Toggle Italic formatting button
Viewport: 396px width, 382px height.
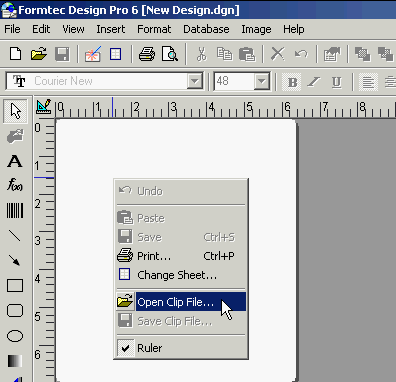point(314,82)
